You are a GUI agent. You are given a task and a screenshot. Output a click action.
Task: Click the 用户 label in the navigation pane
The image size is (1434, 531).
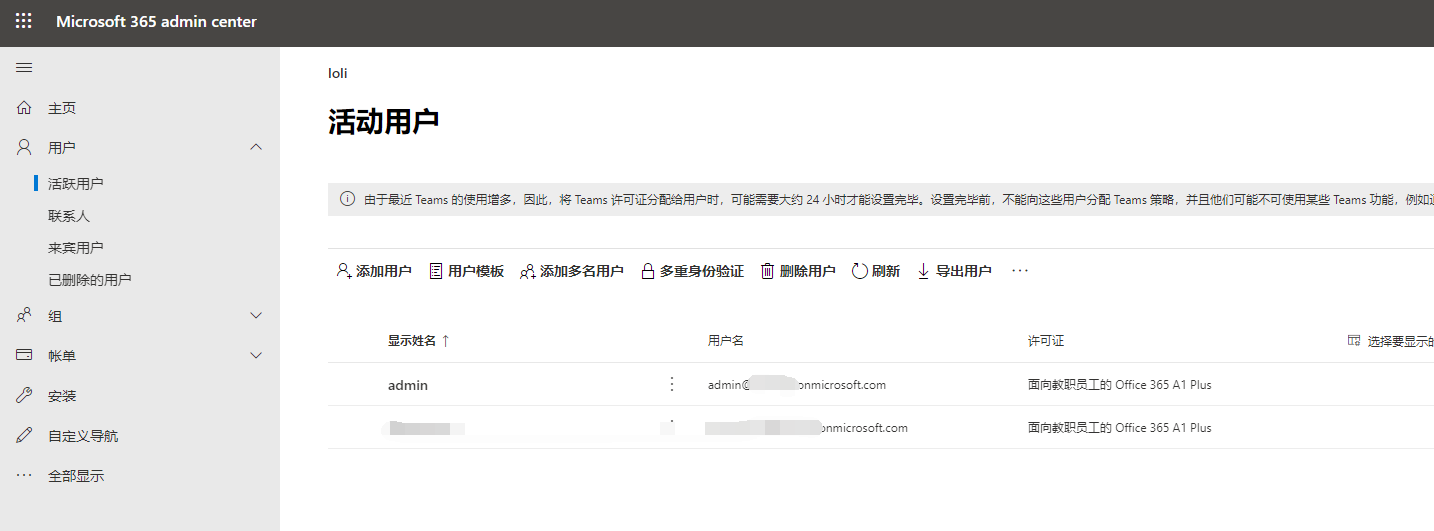point(62,148)
